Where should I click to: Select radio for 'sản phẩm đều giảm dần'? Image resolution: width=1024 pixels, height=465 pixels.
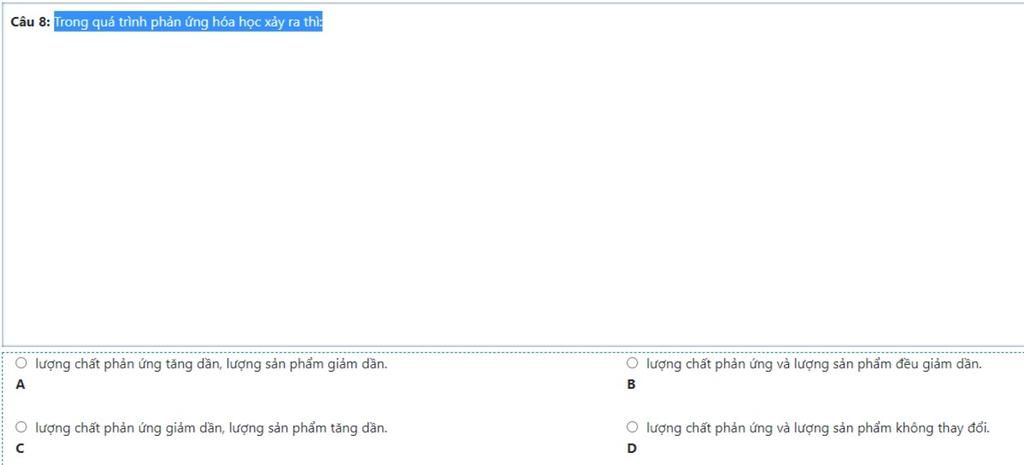[x=632, y=363]
